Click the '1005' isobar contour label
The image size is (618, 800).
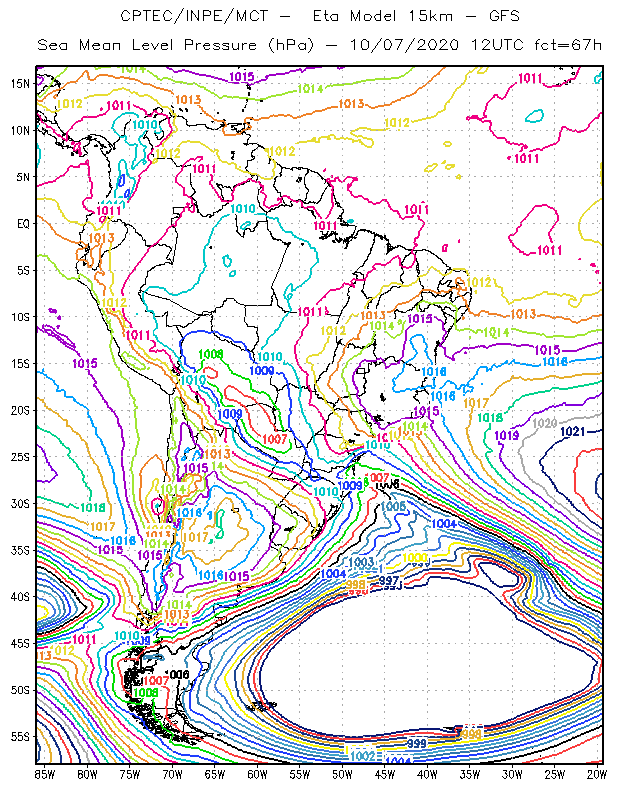[x=393, y=507]
